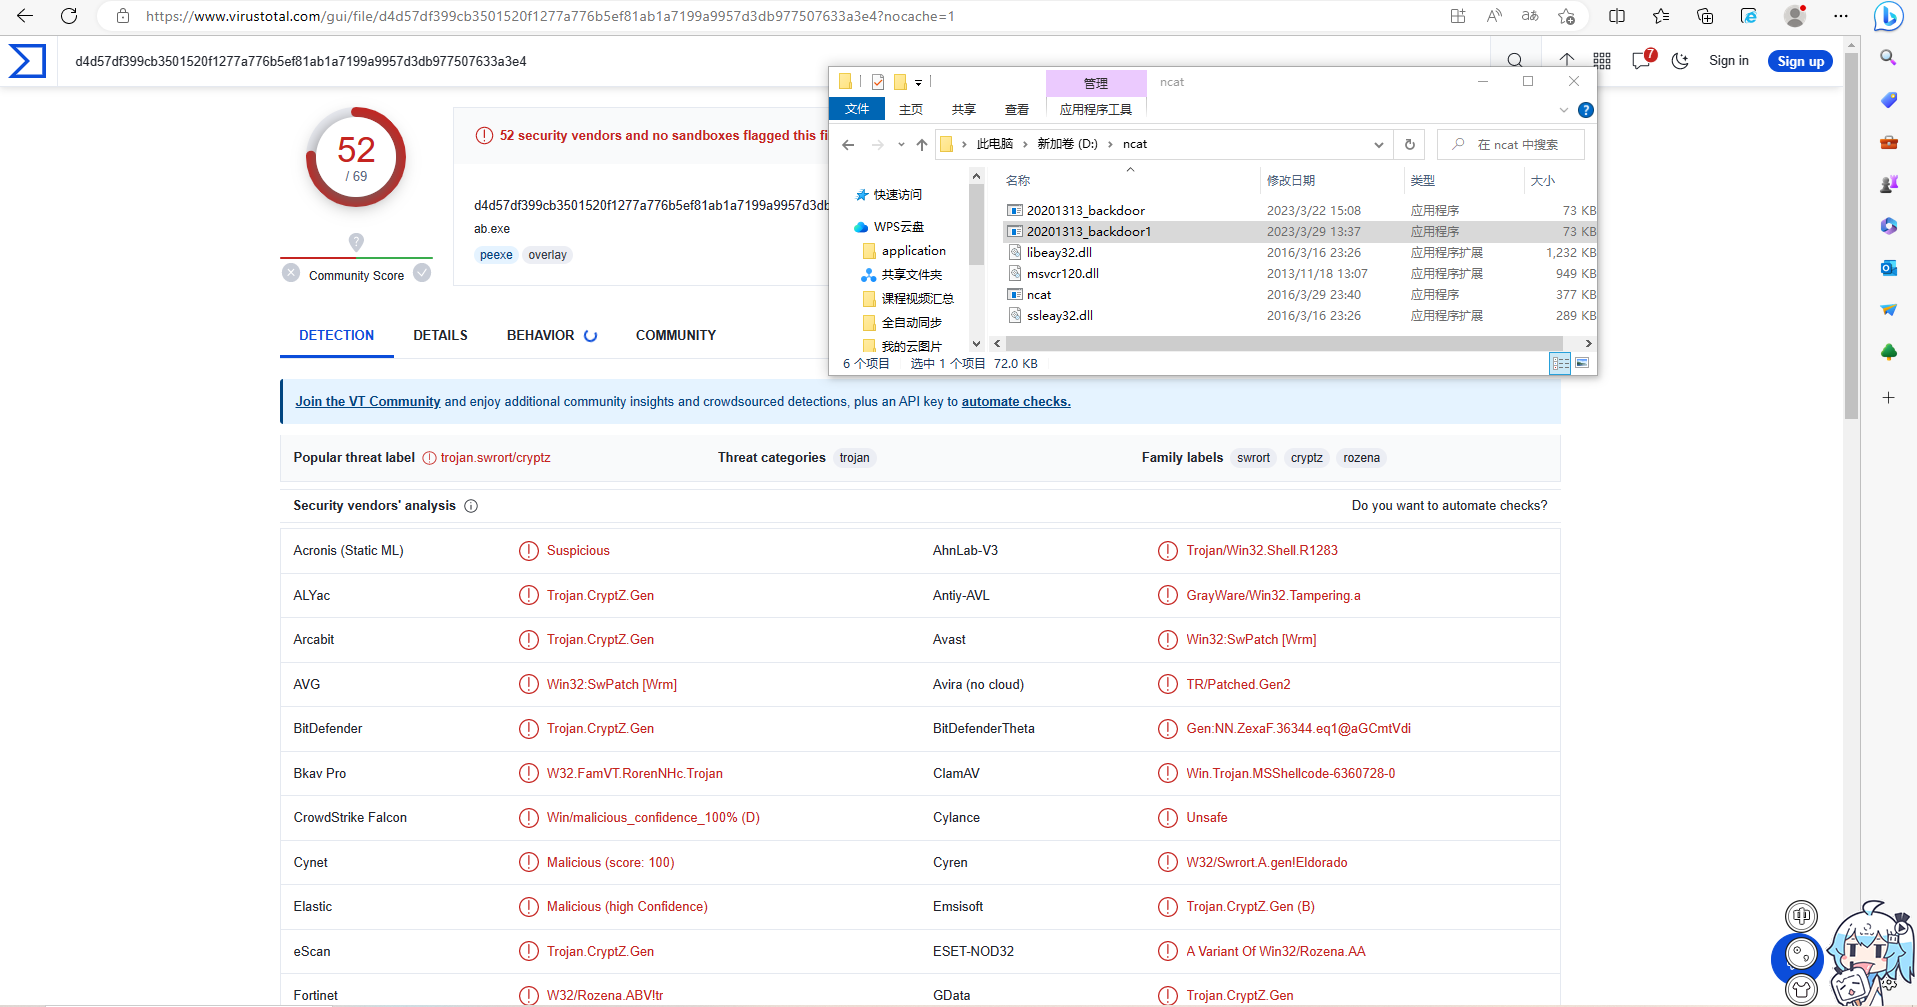Open the Microsoft 365 sidebar icon
The width and height of the screenshot is (1917, 1007).
pos(1888,226)
